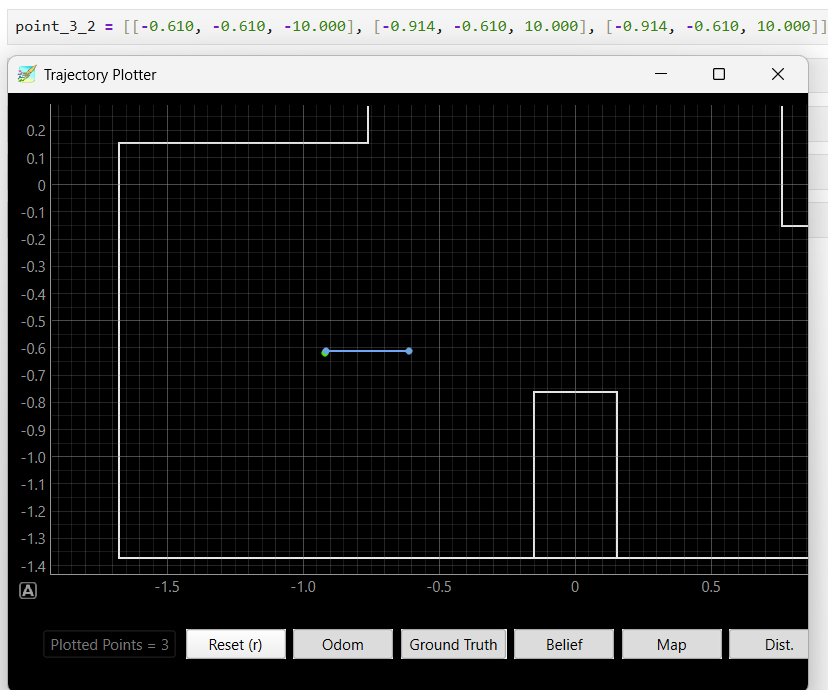This screenshot has width=828, height=690.
Task: Minimize the Trajectory Plotter window
Action: pos(661,74)
